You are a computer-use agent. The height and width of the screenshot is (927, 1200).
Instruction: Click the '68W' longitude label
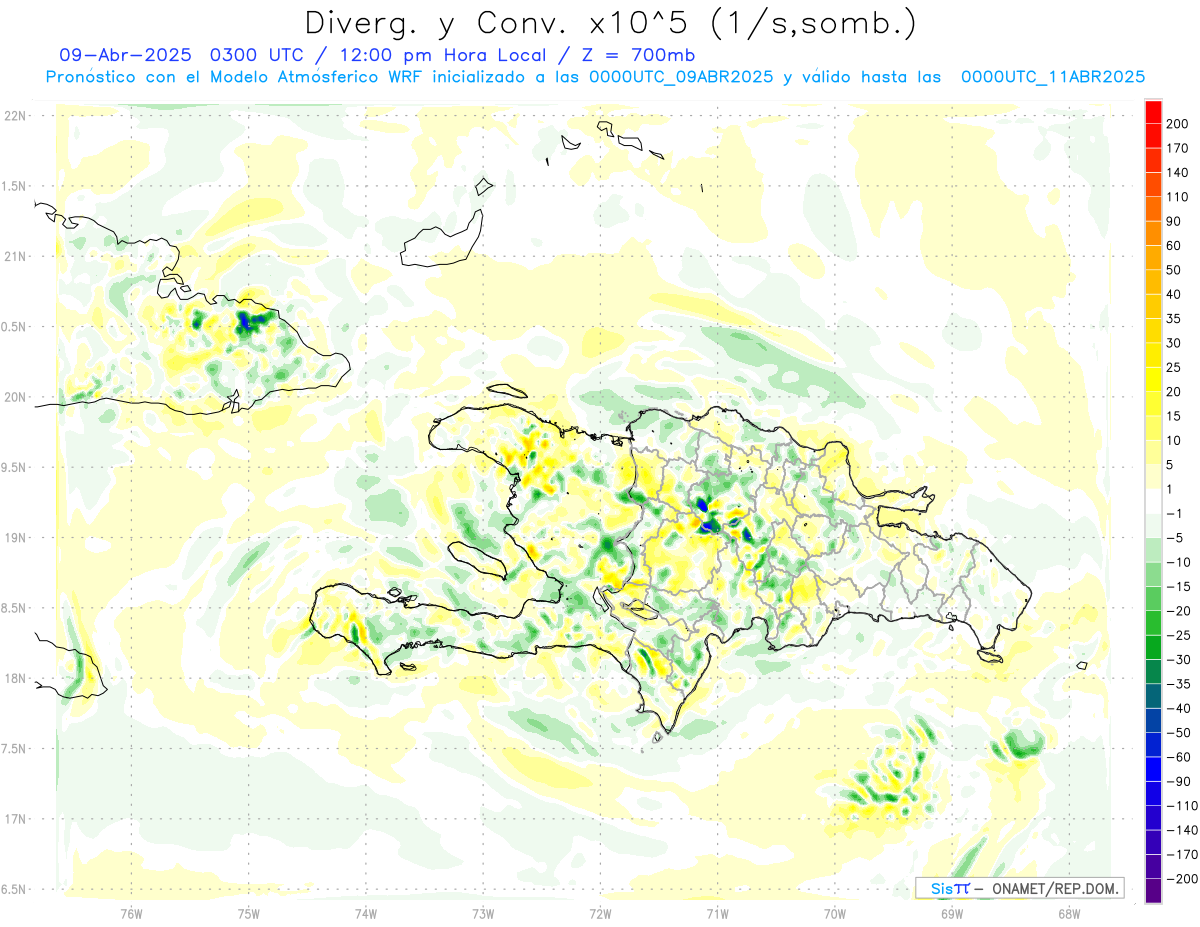coord(1069,913)
